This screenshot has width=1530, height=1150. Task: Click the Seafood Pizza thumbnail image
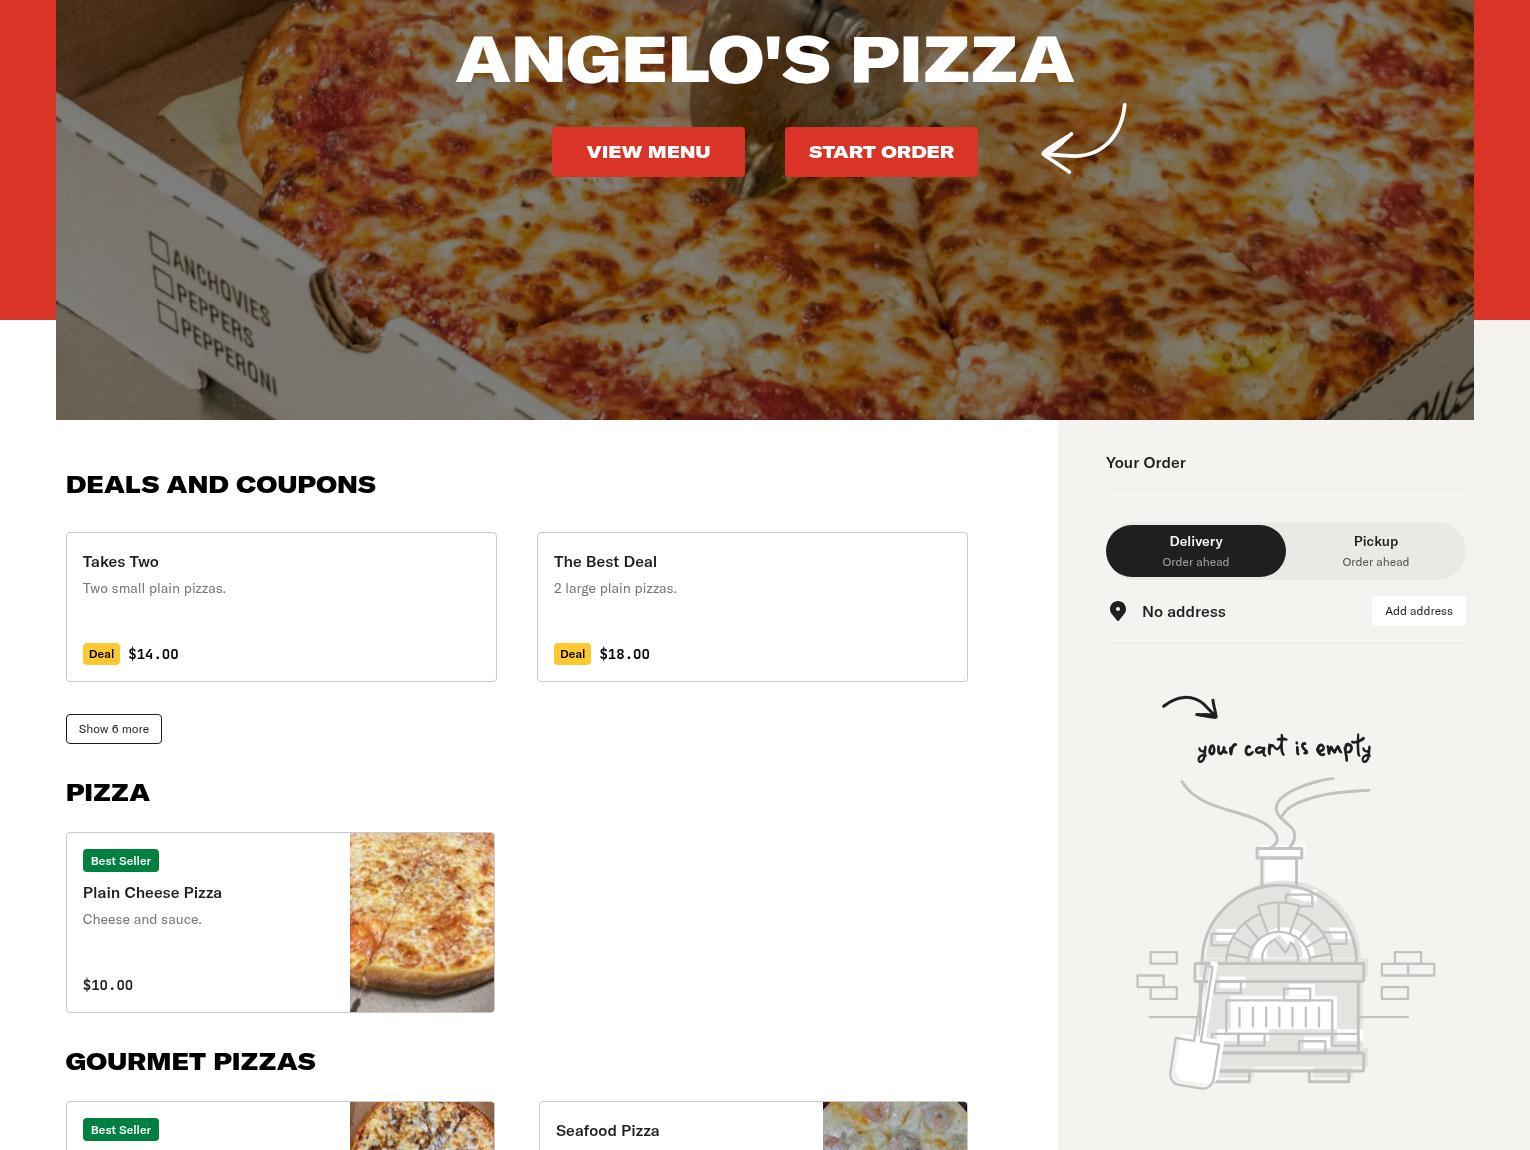point(895,1126)
